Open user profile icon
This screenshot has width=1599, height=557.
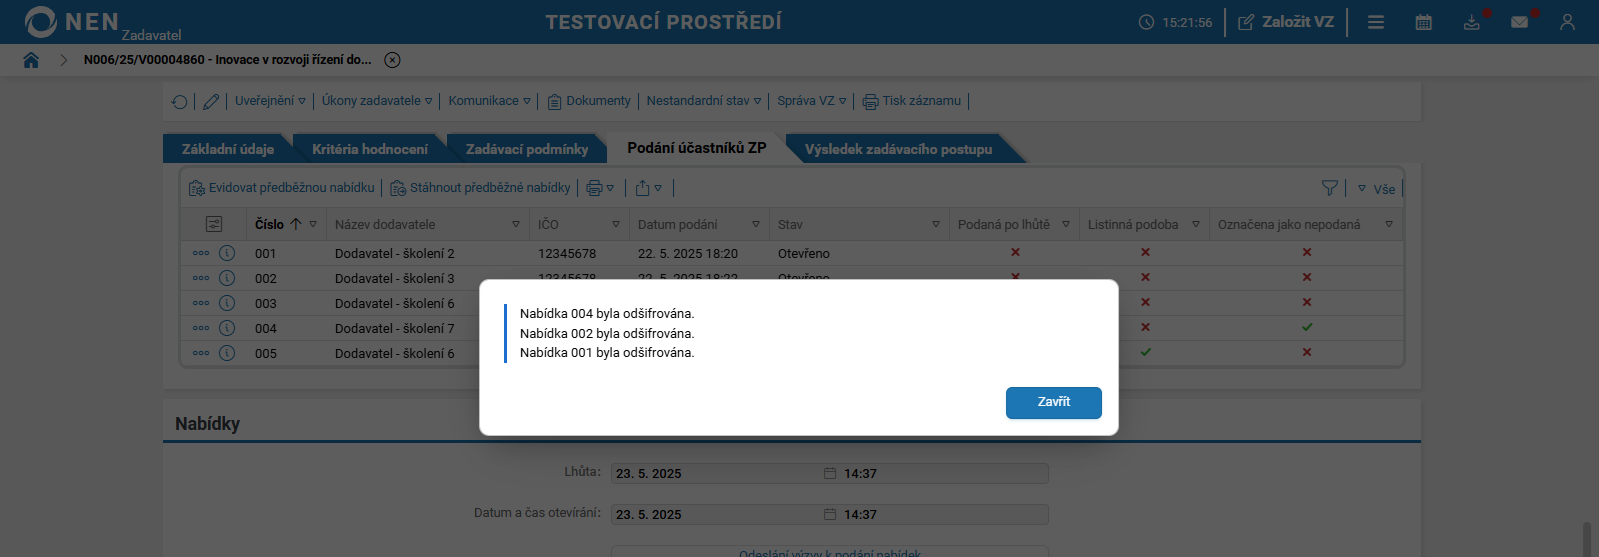coord(1567,22)
